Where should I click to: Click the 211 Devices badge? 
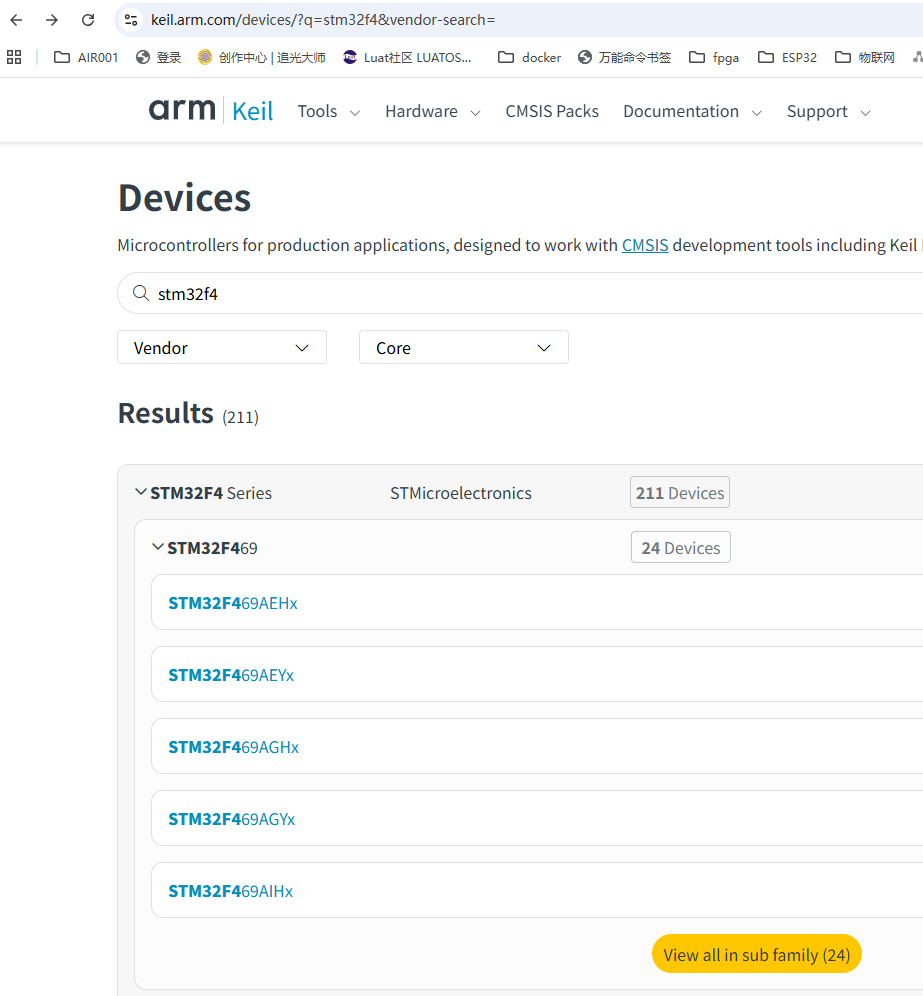680,492
